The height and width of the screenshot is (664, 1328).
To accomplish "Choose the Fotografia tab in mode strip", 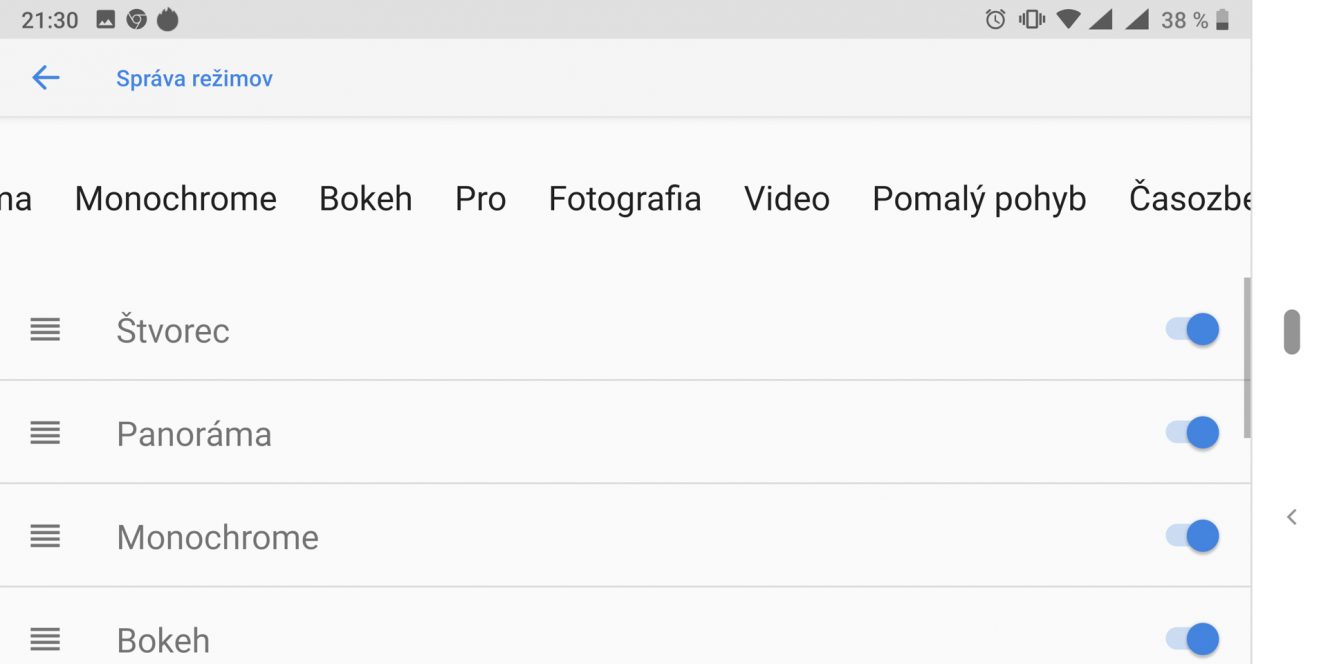I will pyautogui.click(x=625, y=199).
